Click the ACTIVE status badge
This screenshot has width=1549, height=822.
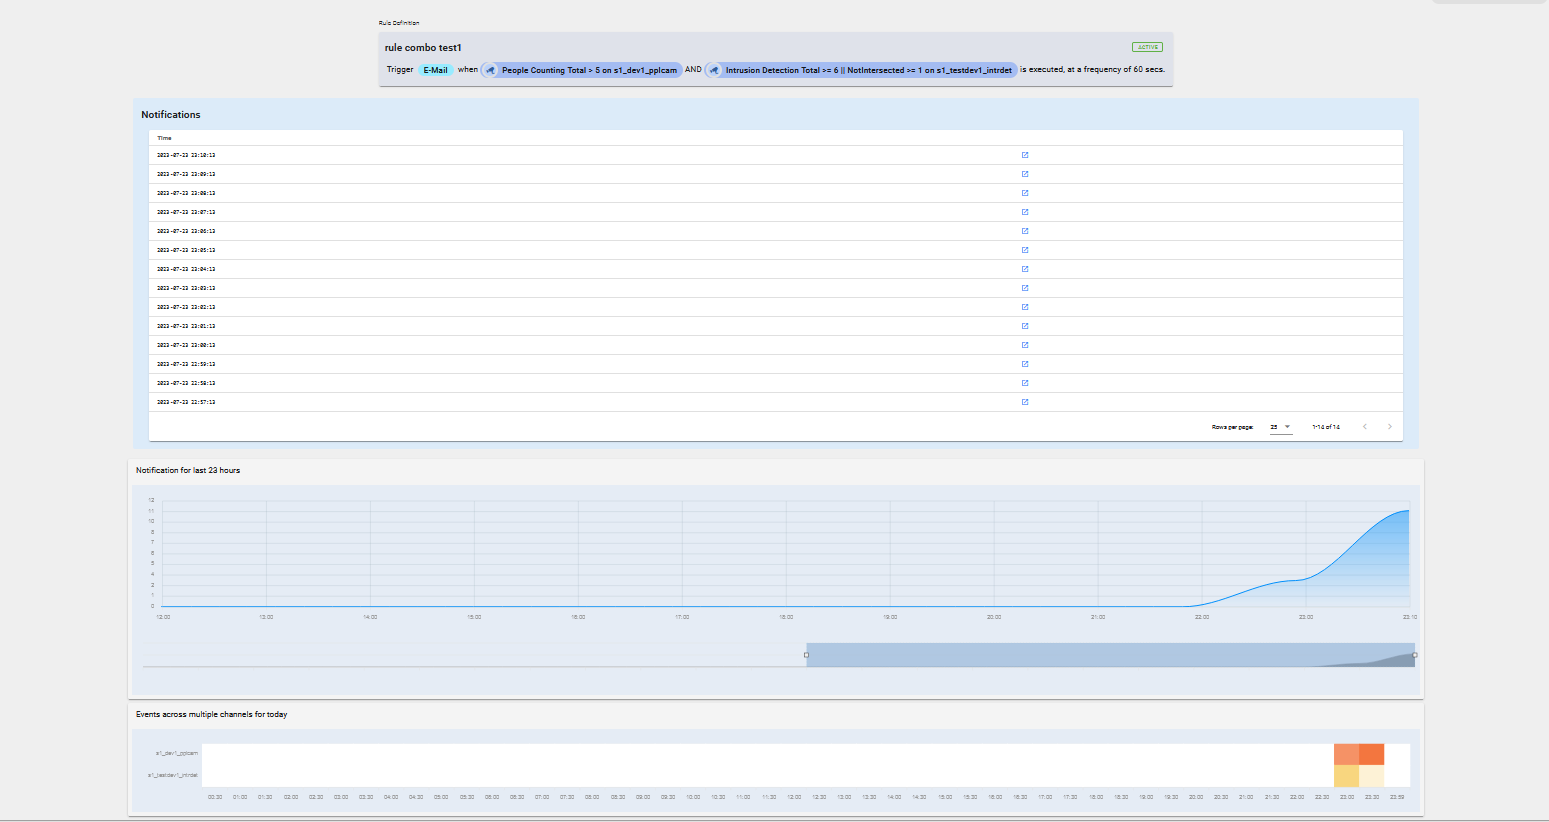1147,47
